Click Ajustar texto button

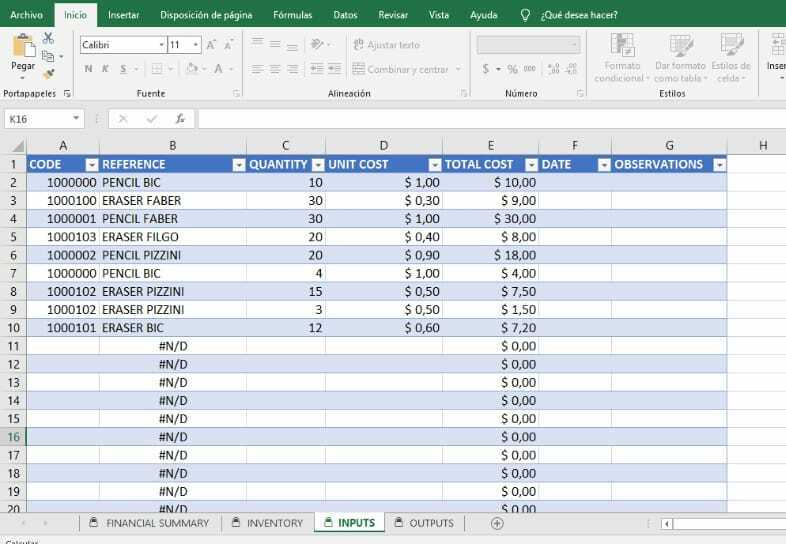[386, 45]
